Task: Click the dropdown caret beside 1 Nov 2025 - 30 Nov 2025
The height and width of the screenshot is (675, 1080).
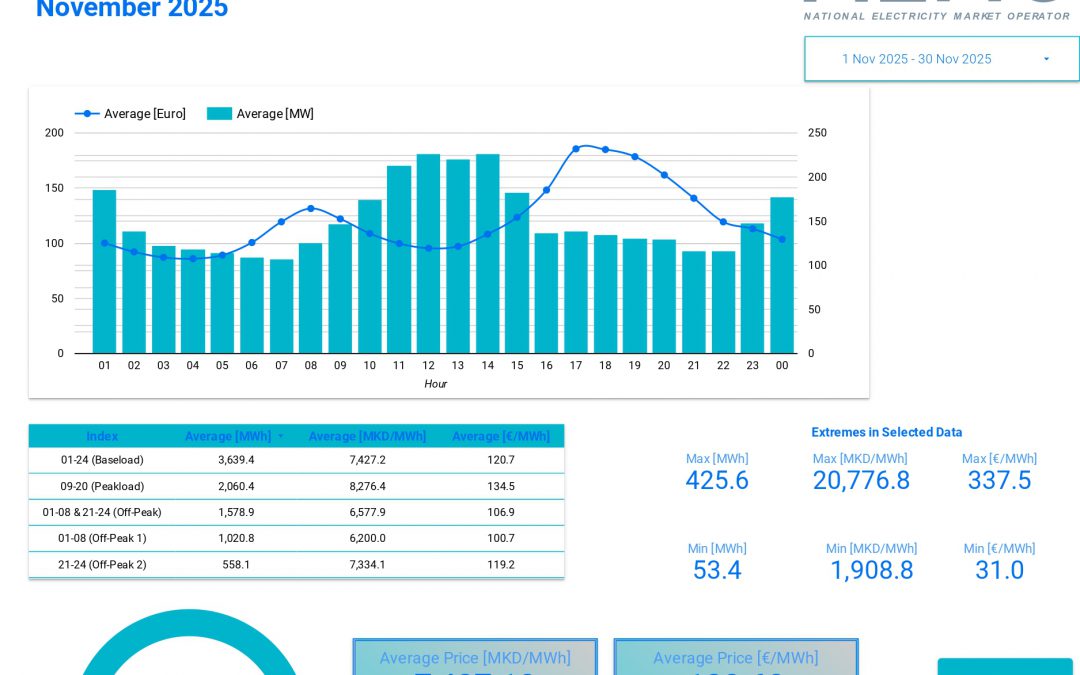Action: (x=1046, y=58)
